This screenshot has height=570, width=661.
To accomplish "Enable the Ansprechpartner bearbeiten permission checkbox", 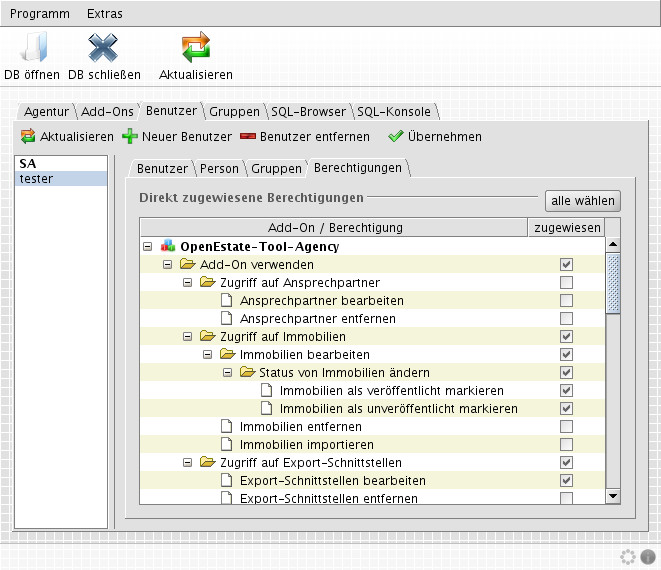I will pos(566,301).
